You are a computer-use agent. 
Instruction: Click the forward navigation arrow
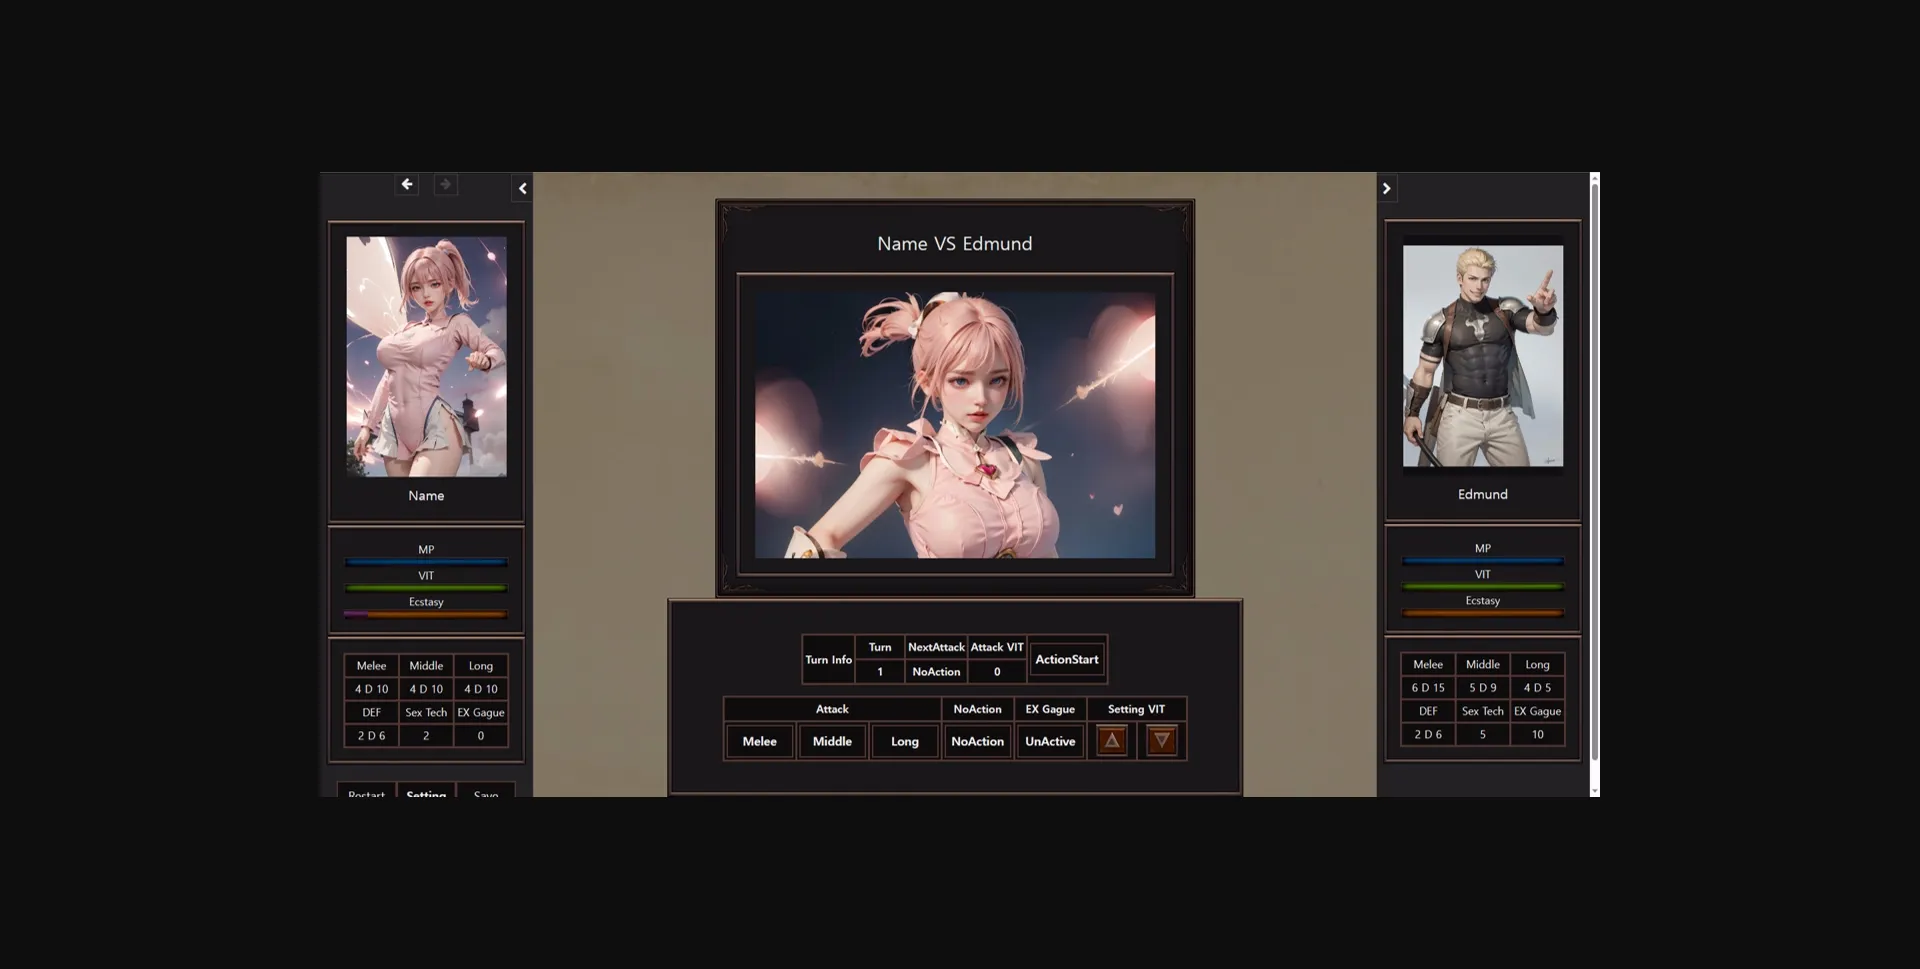(x=446, y=184)
